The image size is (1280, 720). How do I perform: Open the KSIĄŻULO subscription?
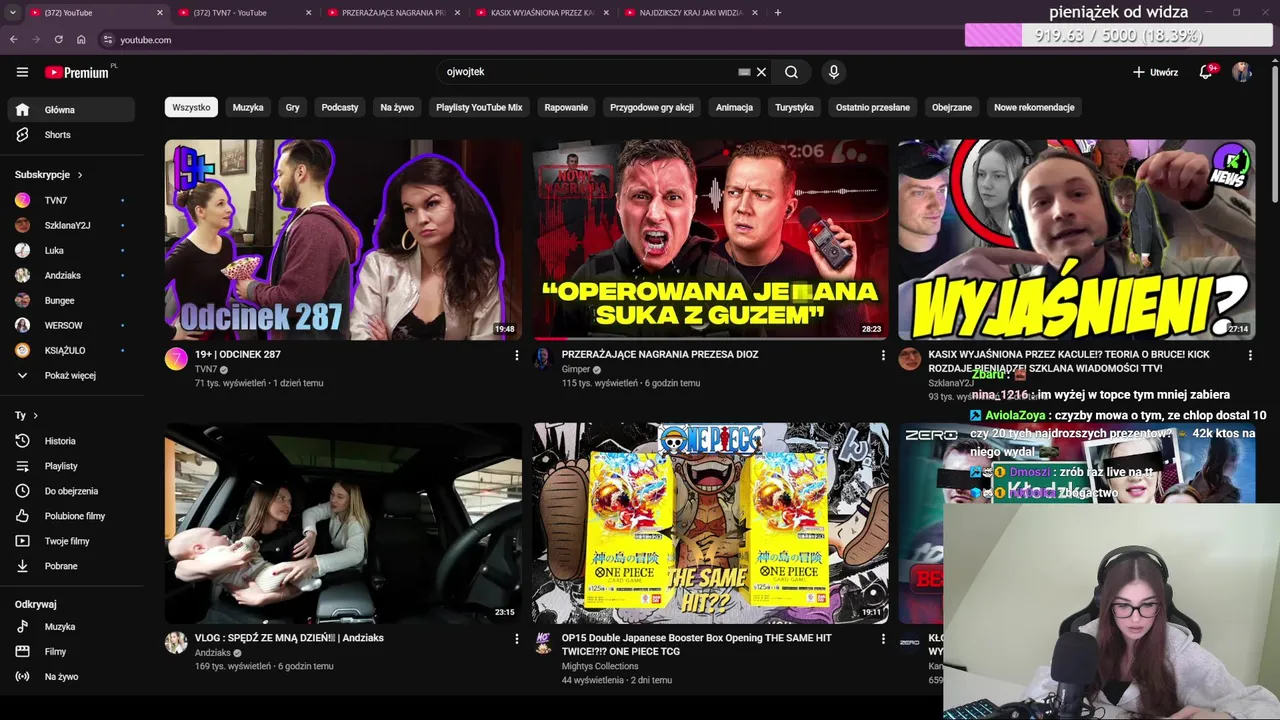point(70,350)
